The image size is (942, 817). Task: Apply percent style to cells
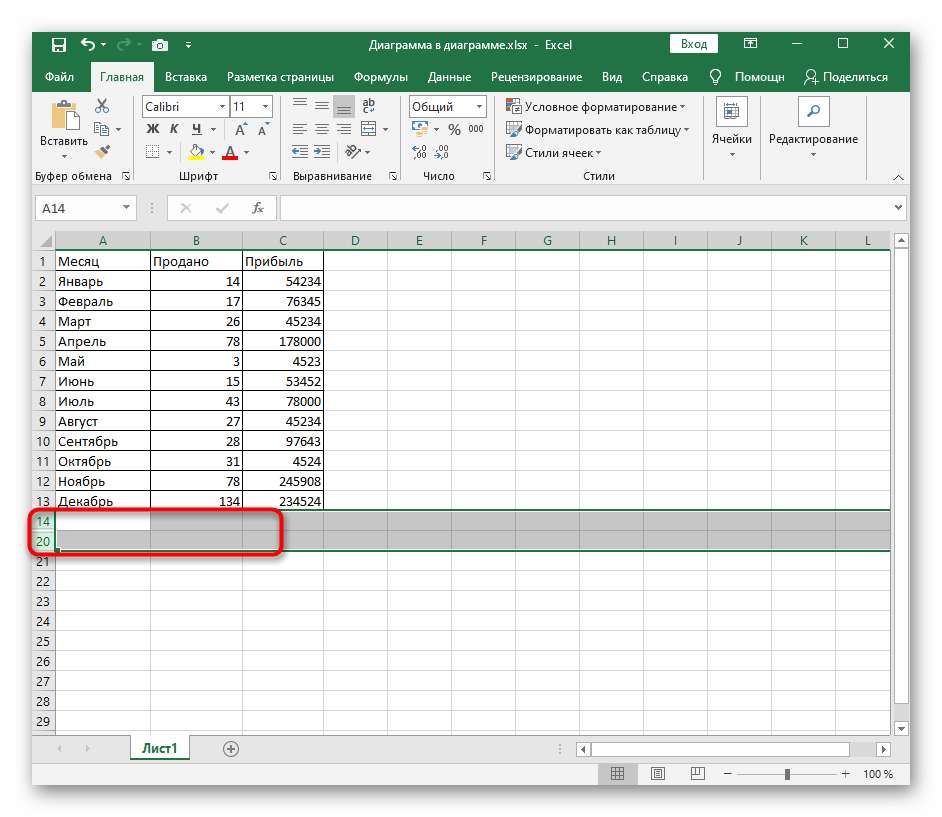point(454,129)
